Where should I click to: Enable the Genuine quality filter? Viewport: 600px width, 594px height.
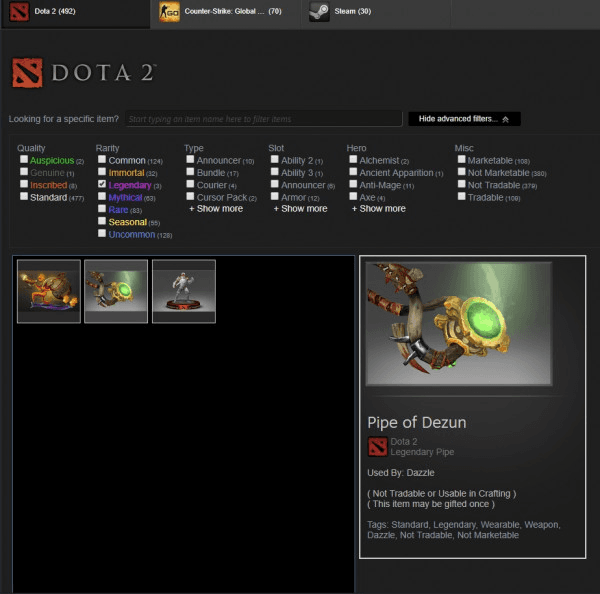click(x=24, y=171)
